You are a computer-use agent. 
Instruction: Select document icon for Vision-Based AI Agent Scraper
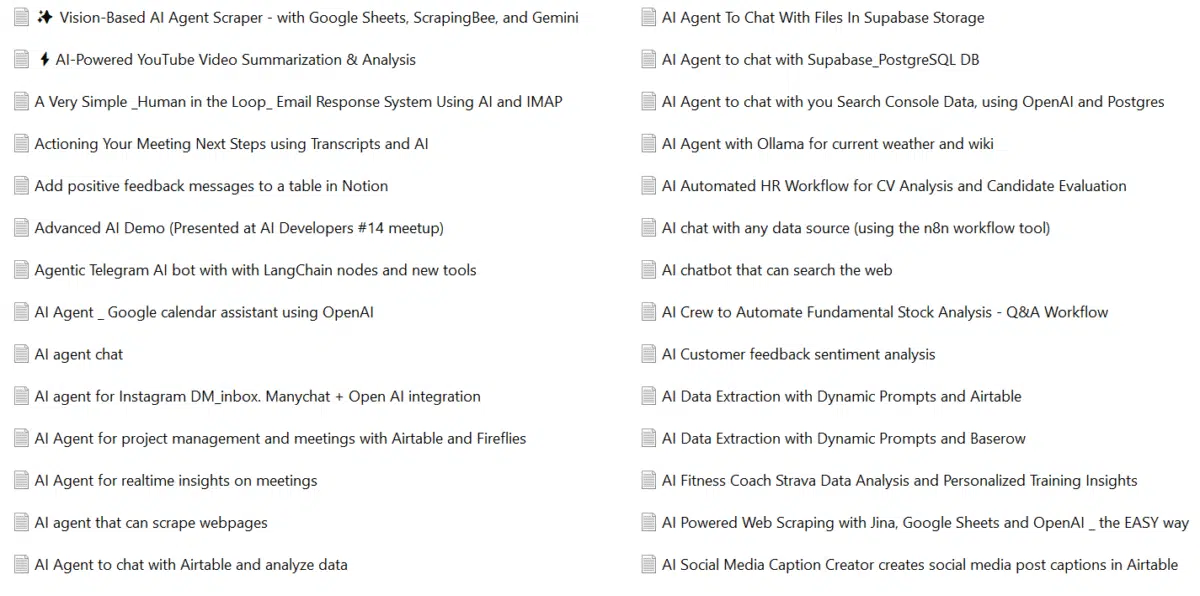[21, 18]
